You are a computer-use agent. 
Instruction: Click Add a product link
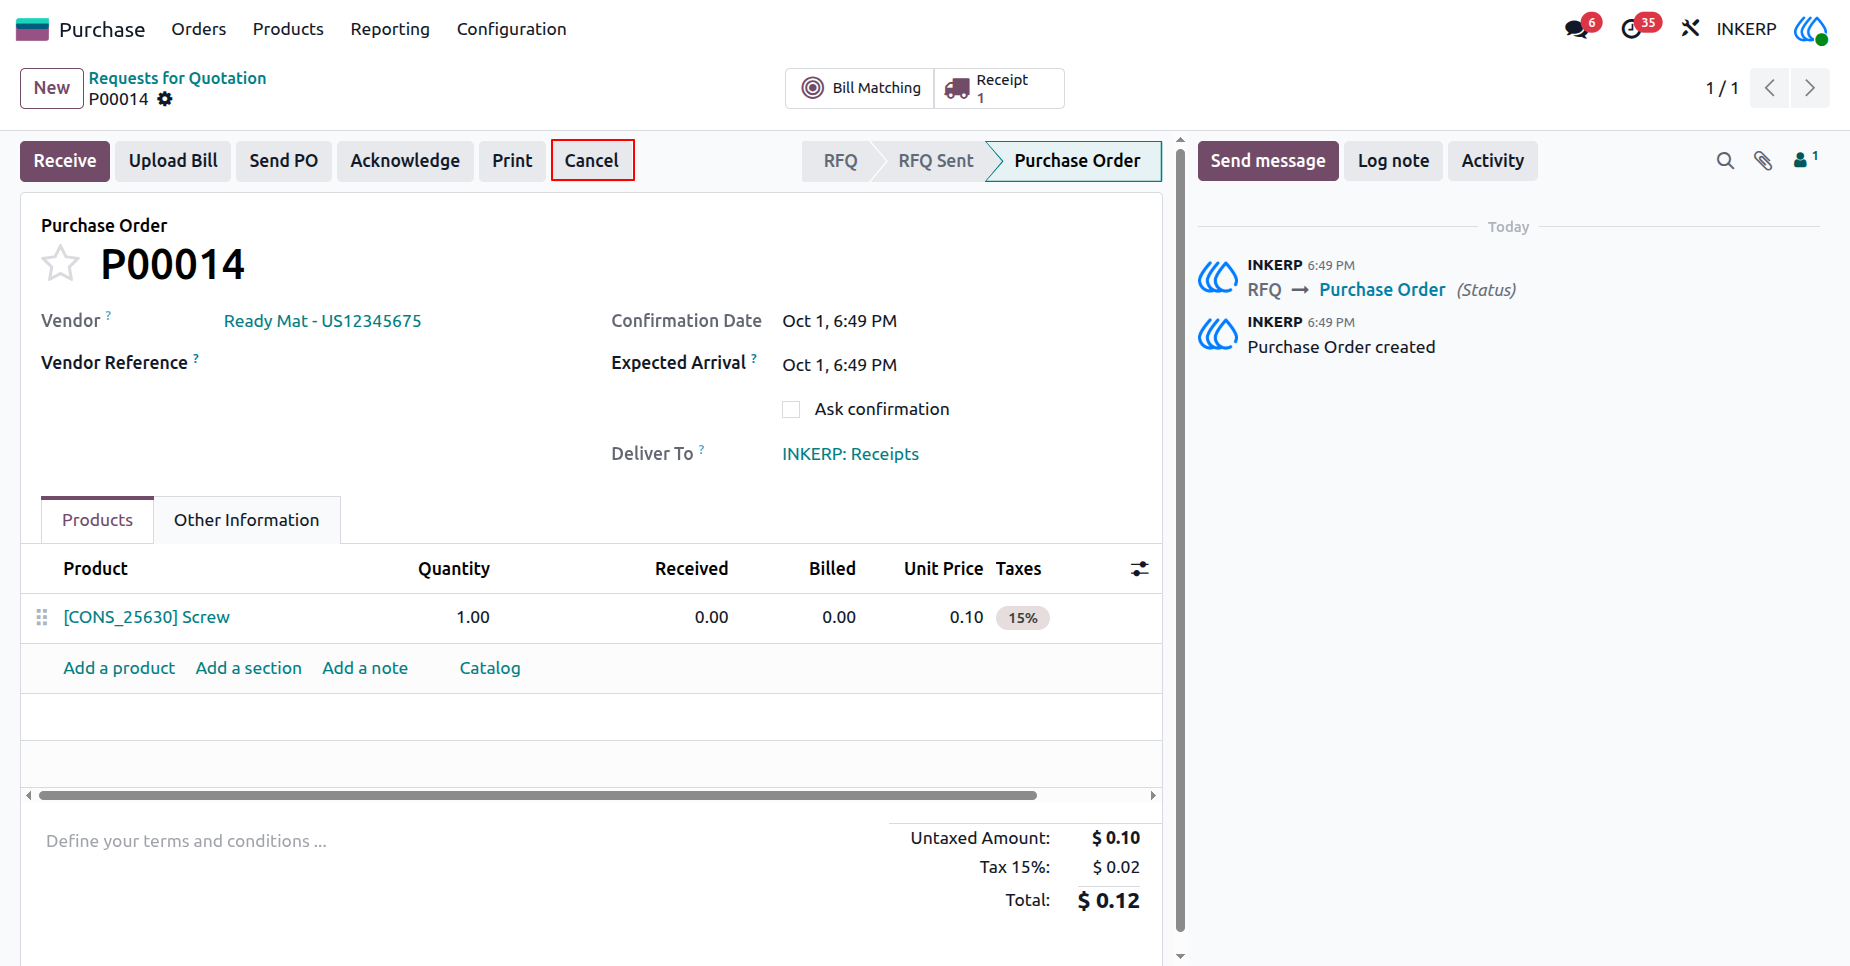tap(119, 668)
